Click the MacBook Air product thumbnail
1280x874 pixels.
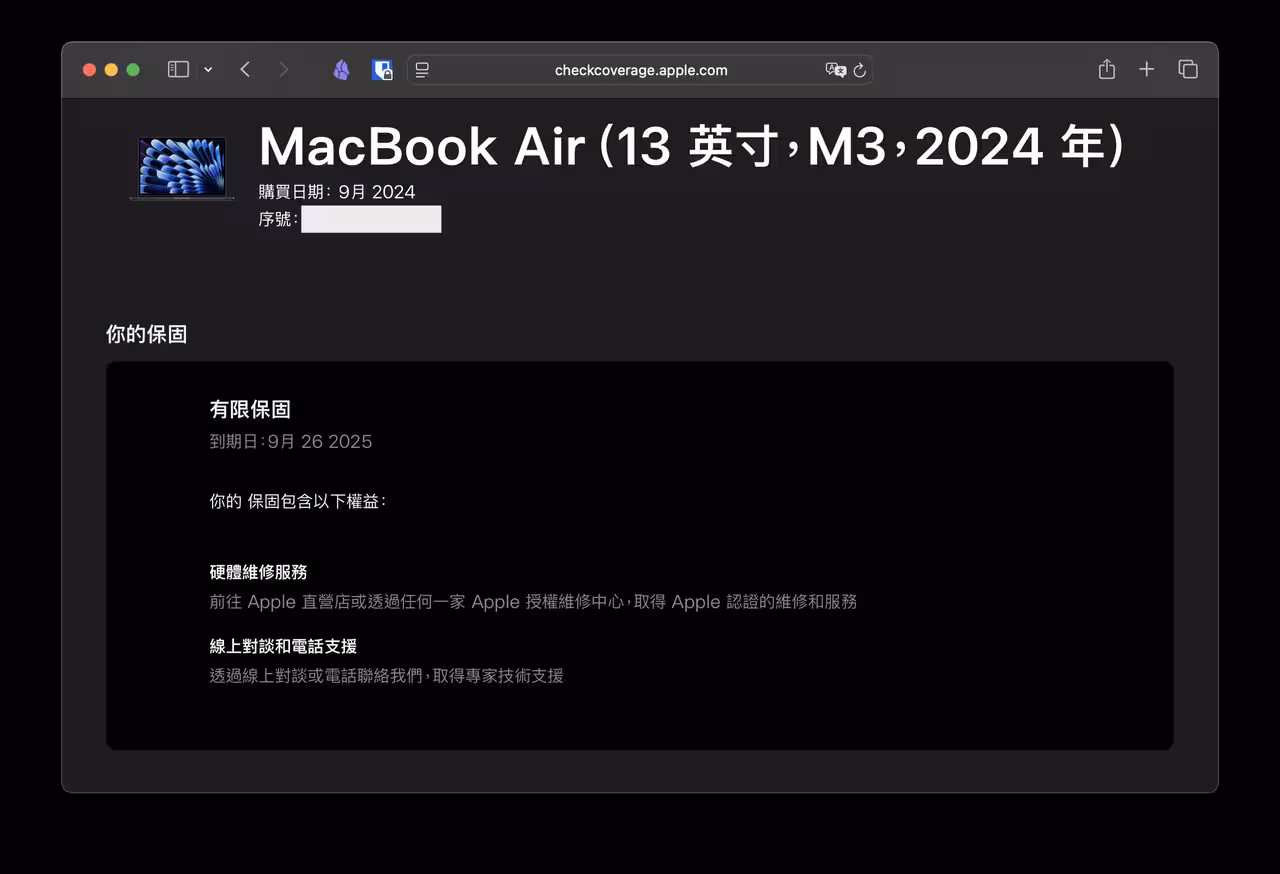(x=182, y=168)
